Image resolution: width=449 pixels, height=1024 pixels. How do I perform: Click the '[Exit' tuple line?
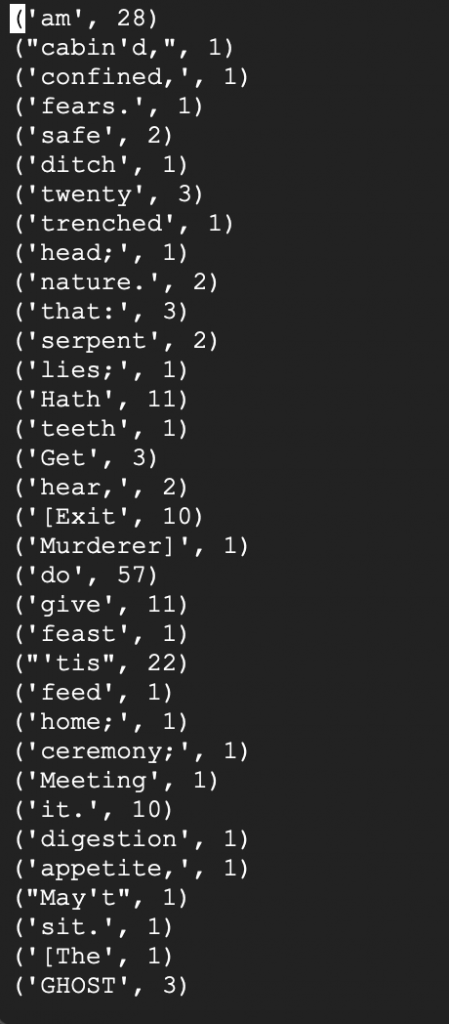tap(109, 517)
